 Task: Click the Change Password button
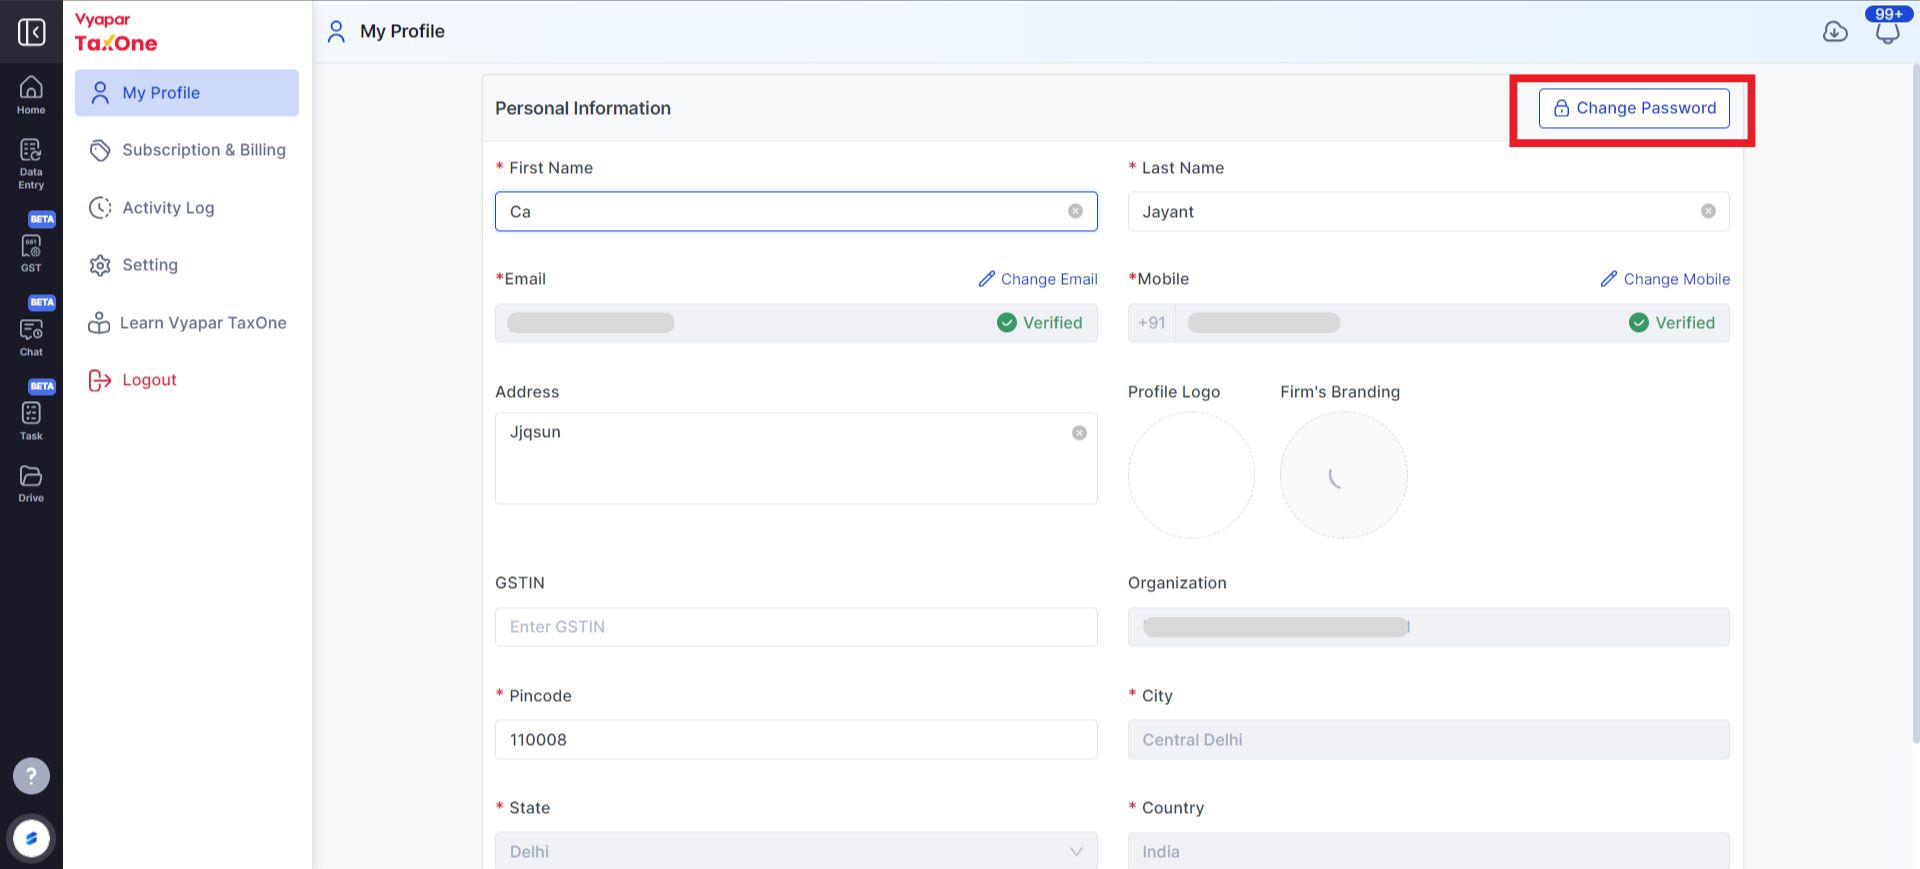coord(1634,108)
